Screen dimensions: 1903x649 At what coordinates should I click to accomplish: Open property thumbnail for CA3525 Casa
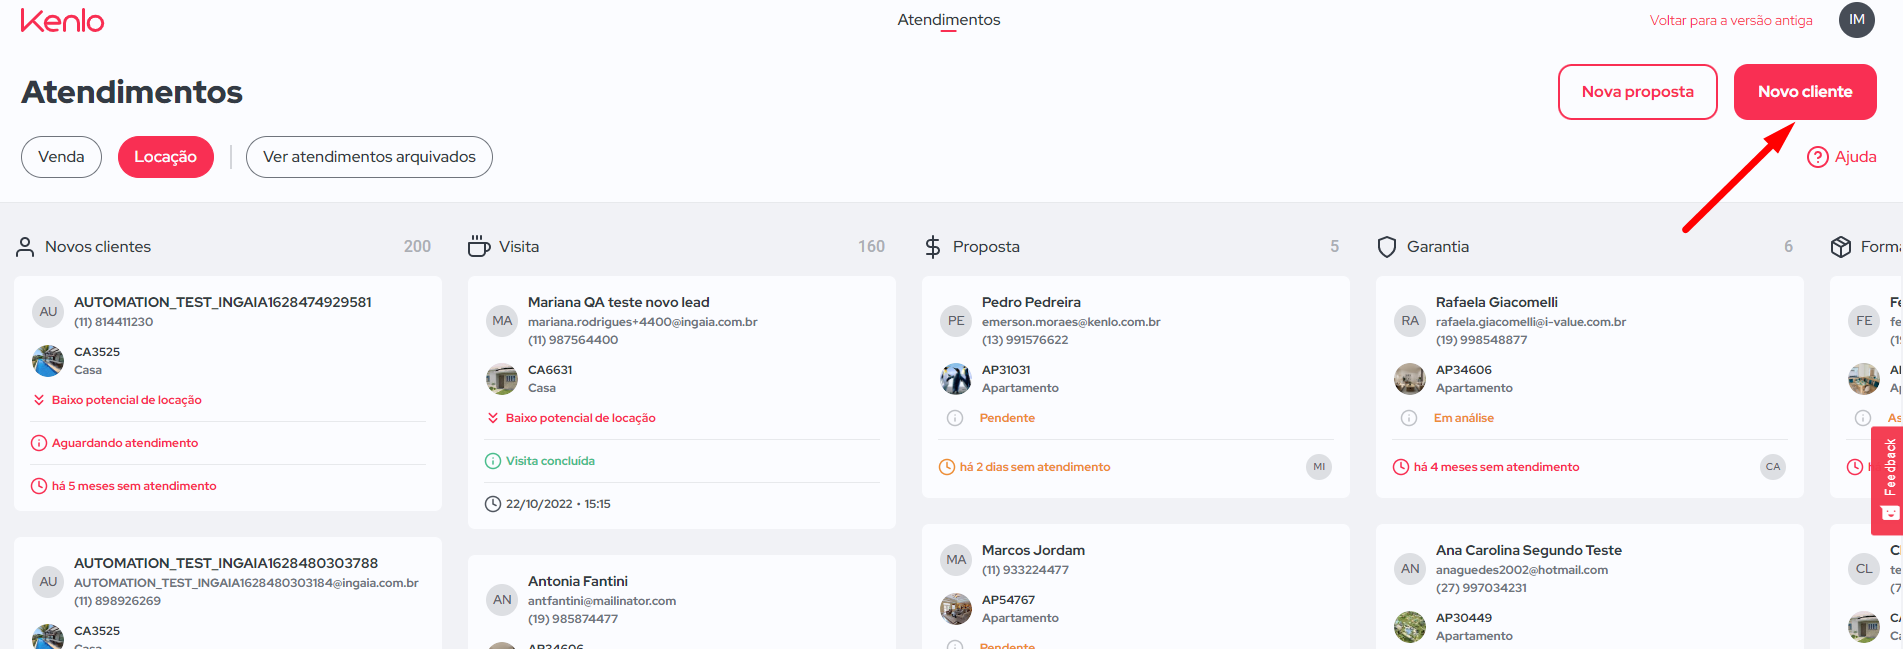pos(48,360)
